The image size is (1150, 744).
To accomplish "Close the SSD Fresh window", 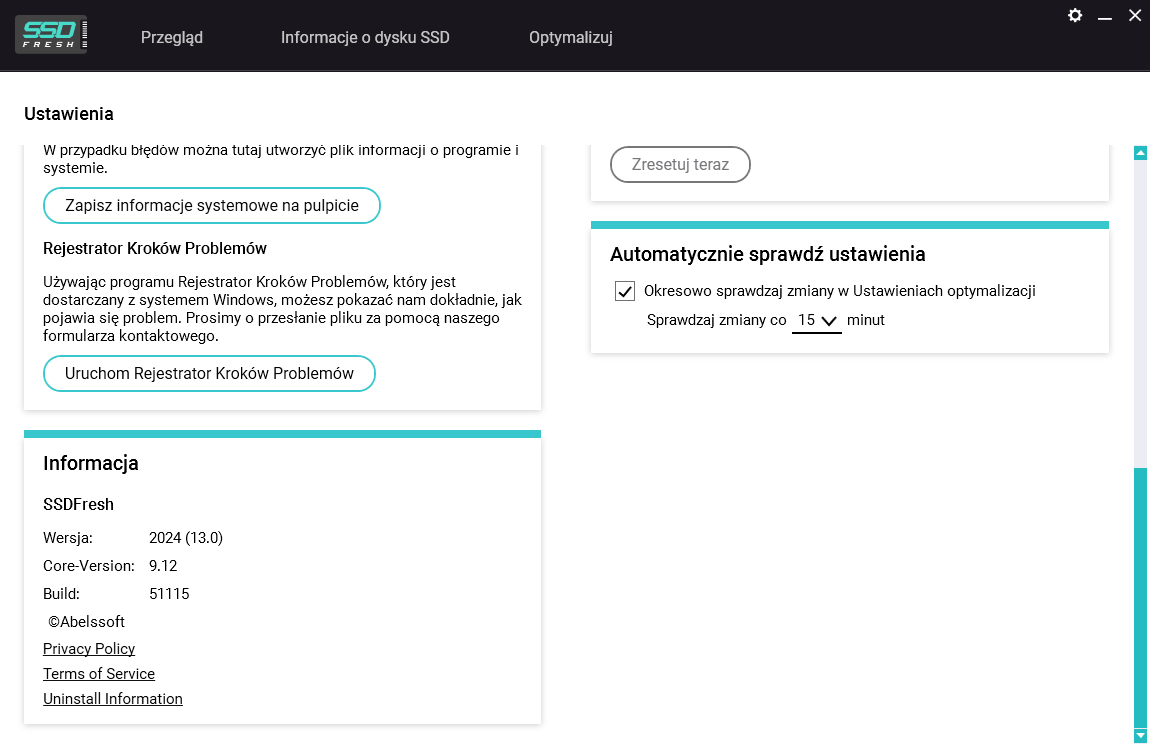I will 1135,15.
